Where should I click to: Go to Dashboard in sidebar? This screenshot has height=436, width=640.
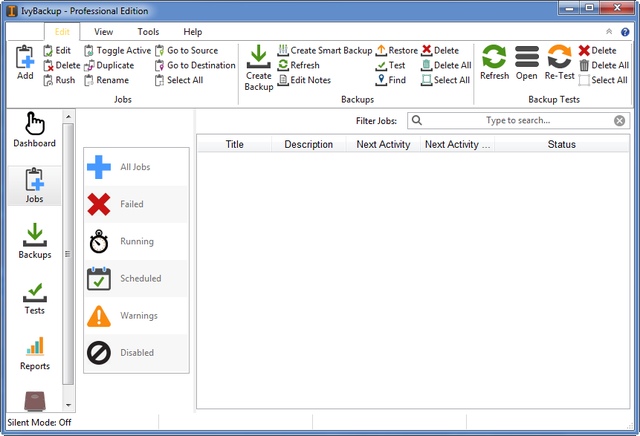click(35, 130)
